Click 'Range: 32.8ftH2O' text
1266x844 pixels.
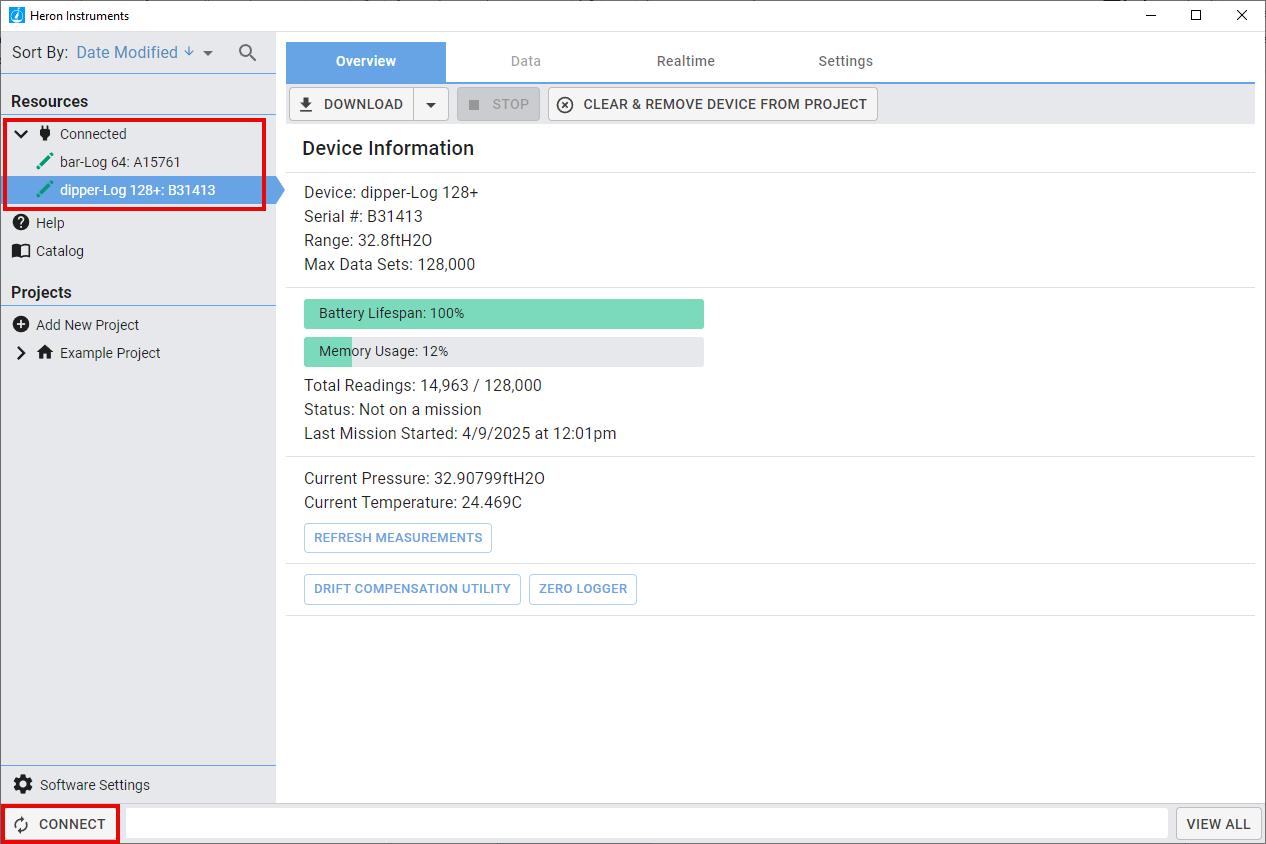[368, 240]
